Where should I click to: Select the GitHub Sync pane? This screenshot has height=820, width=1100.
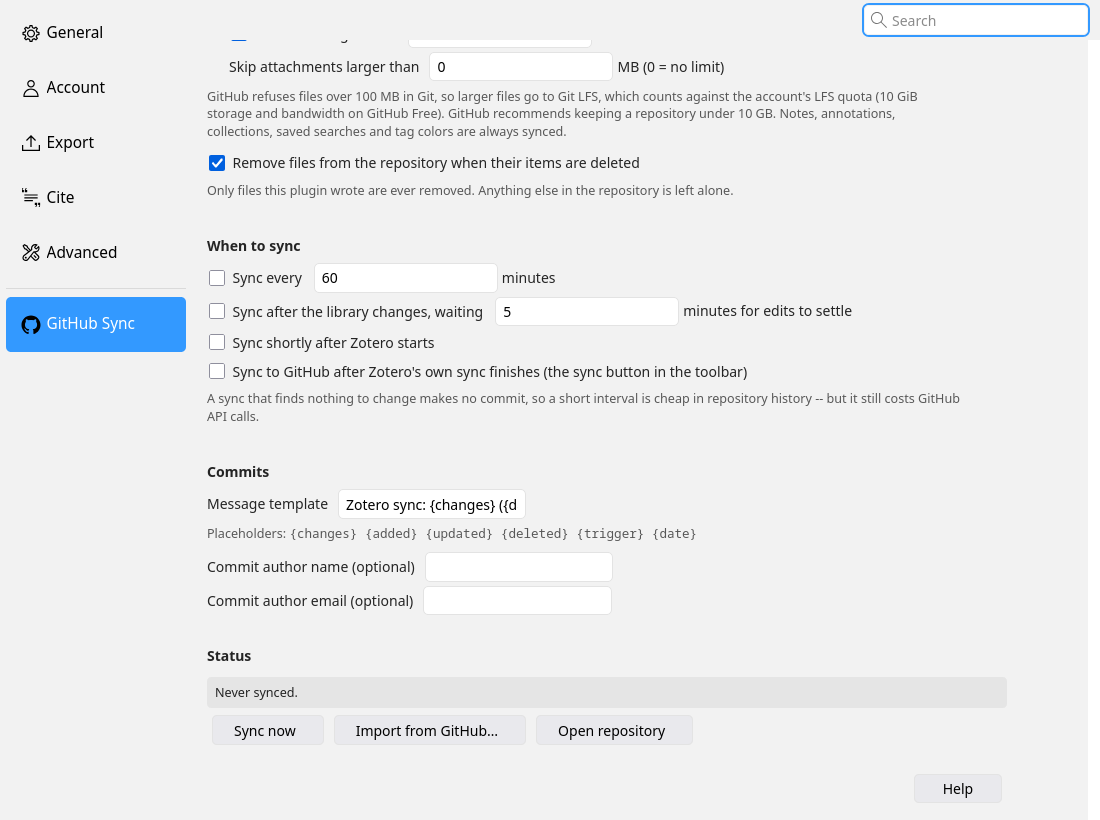tap(96, 324)
